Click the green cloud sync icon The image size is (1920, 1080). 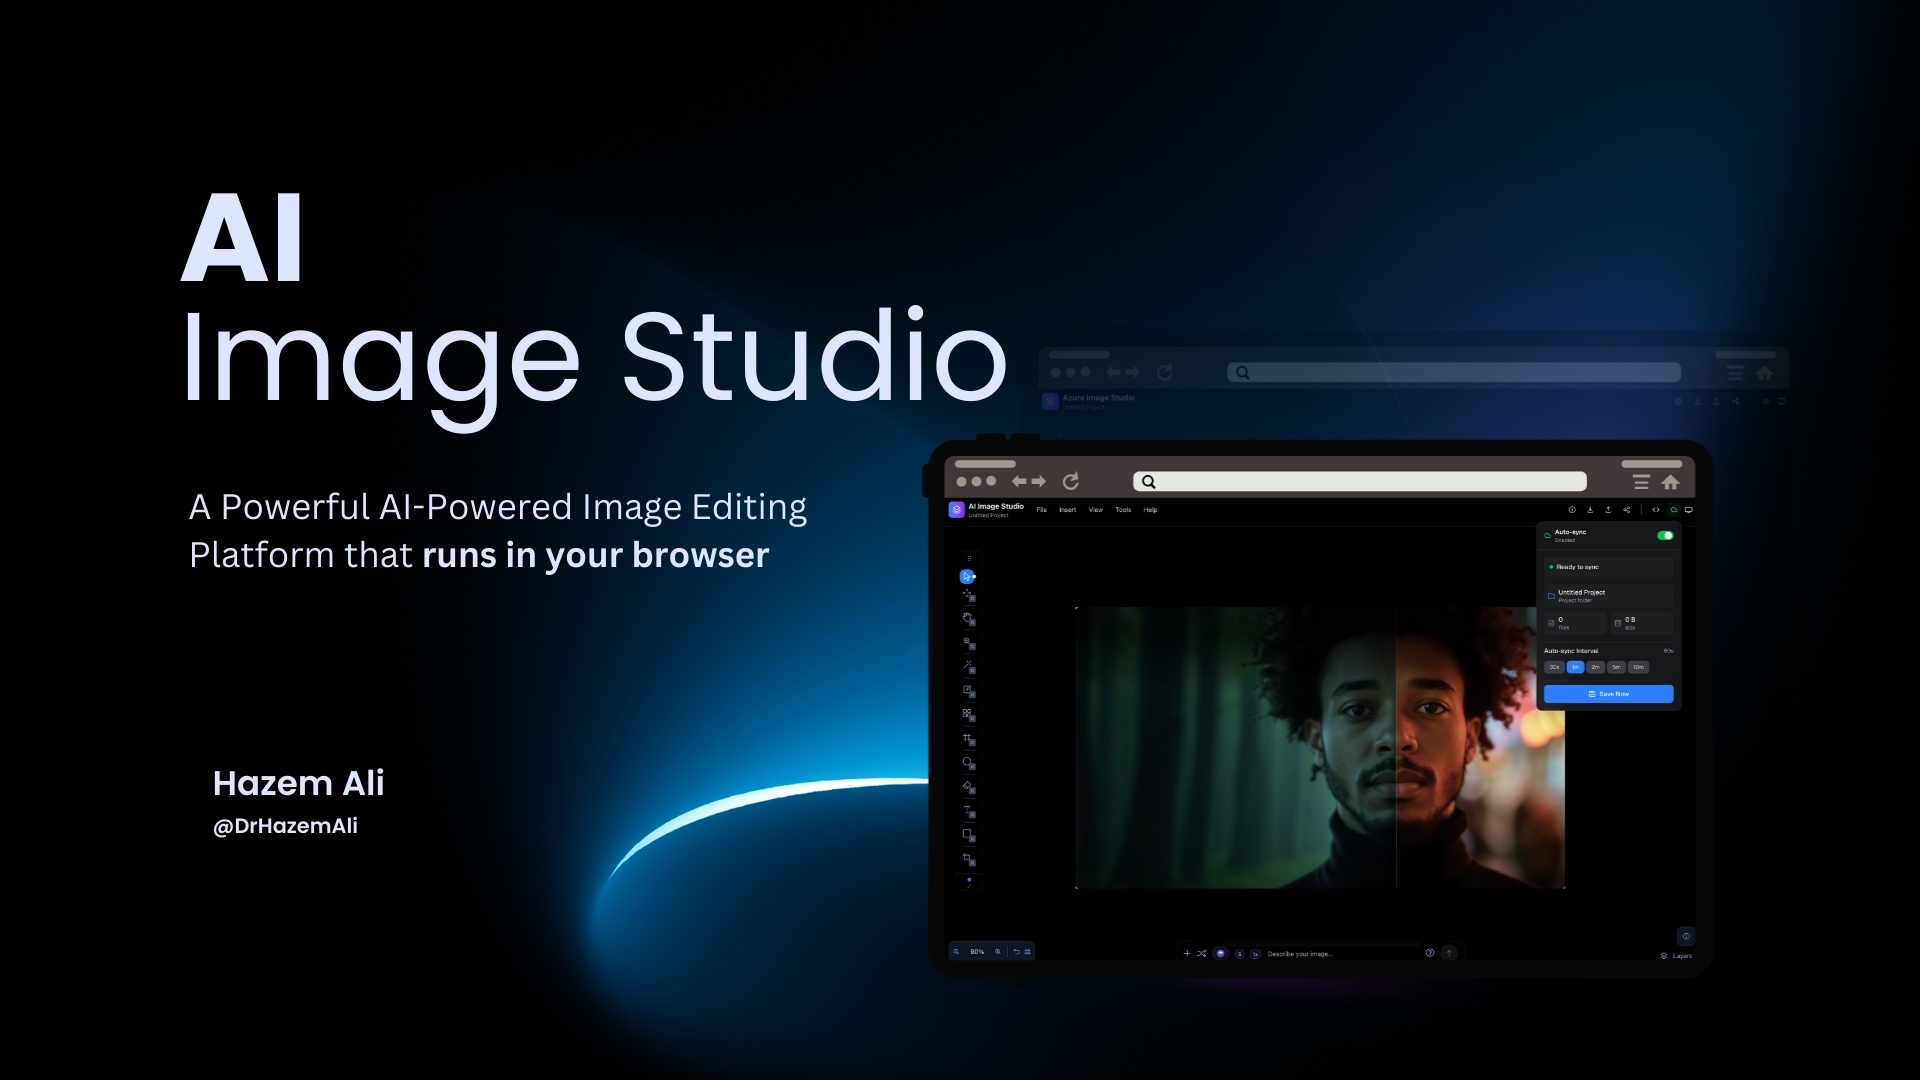(1674, 510)
